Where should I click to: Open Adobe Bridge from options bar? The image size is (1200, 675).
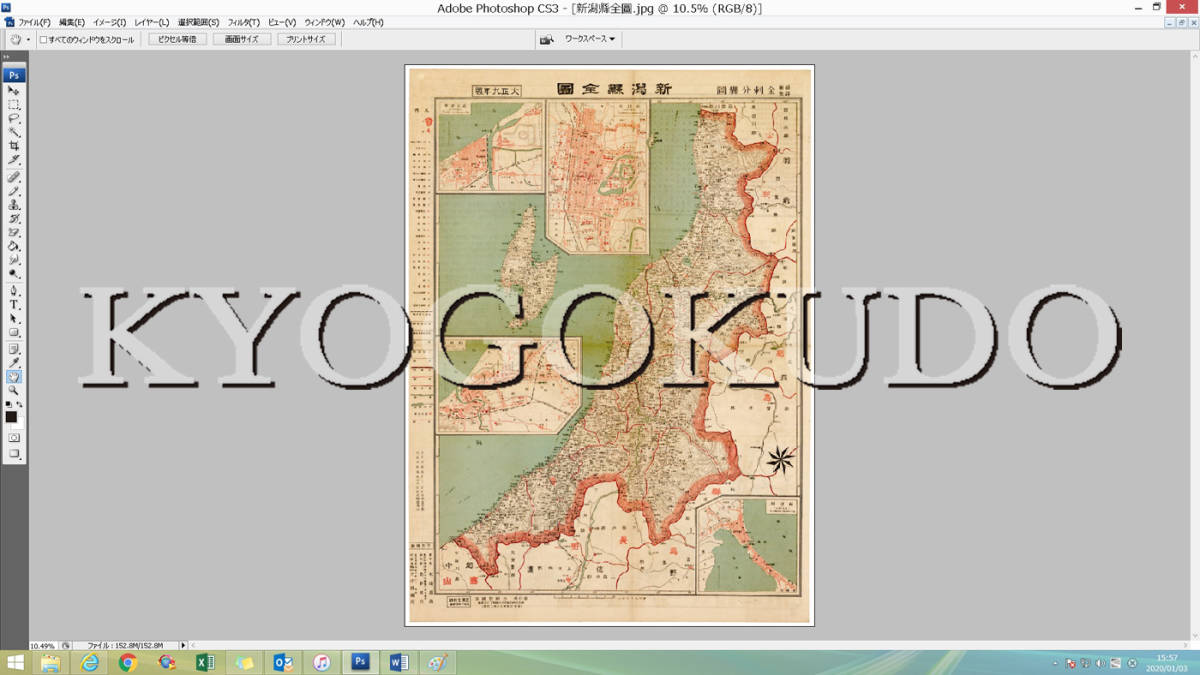(x=547, y=39)
